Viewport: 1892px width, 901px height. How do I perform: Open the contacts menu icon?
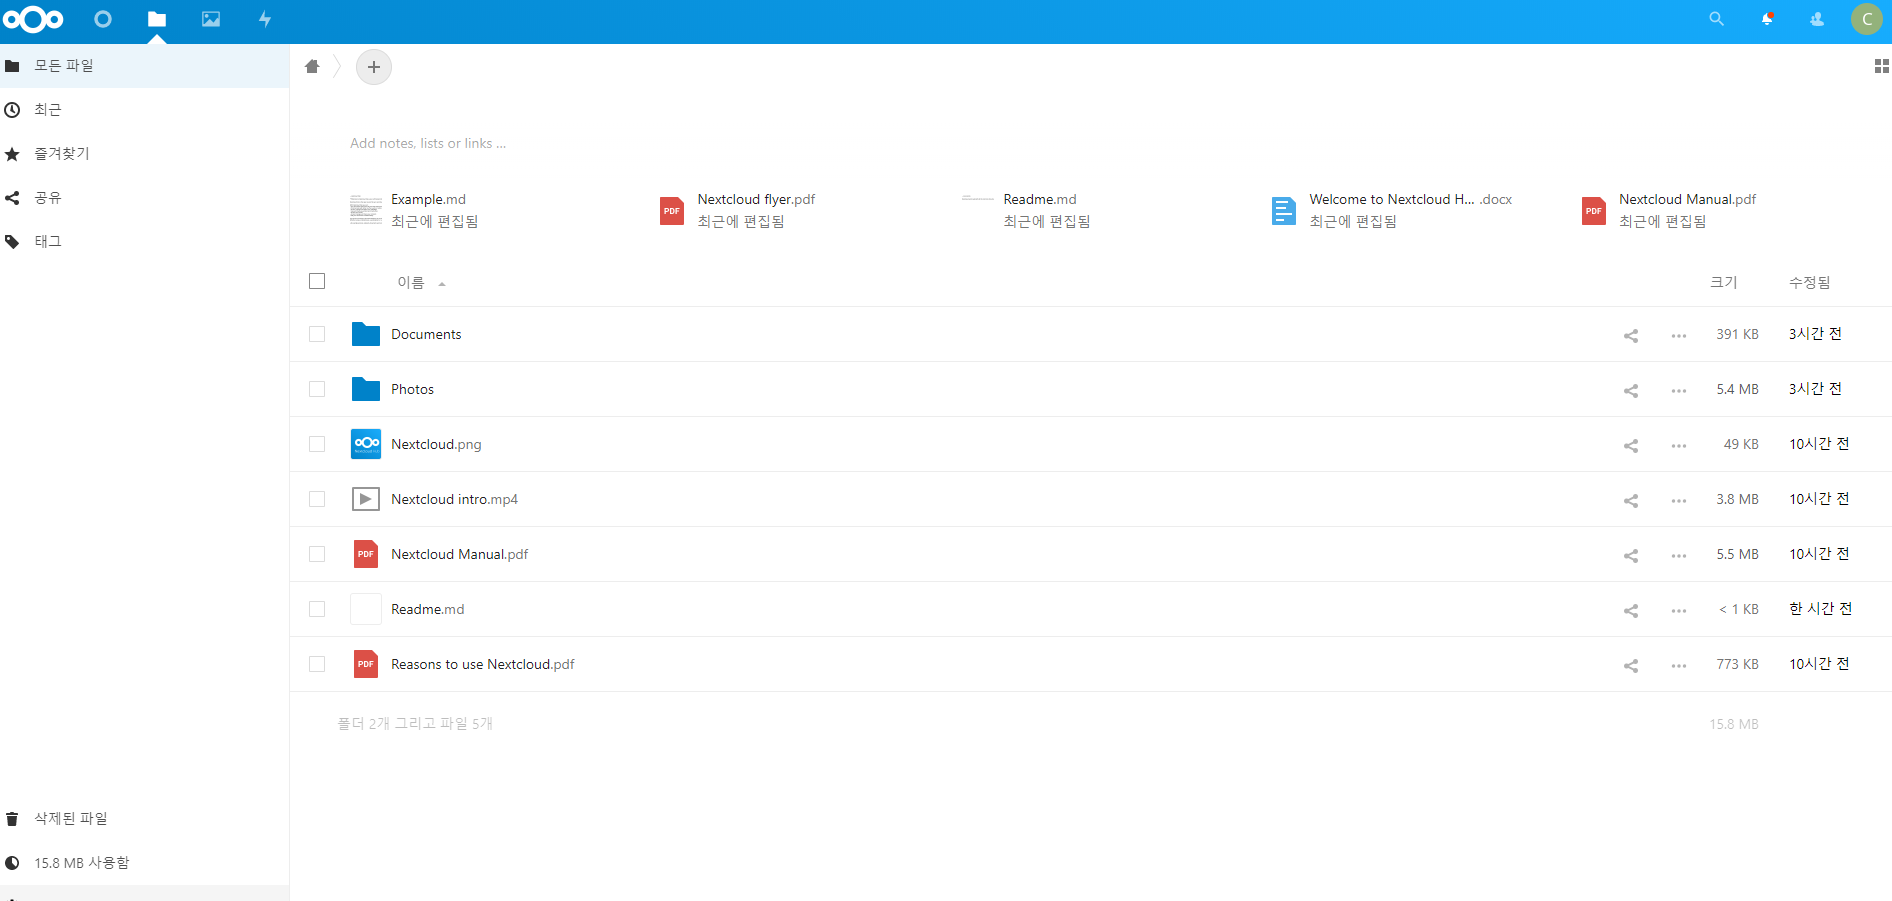tap(1817, 19)
